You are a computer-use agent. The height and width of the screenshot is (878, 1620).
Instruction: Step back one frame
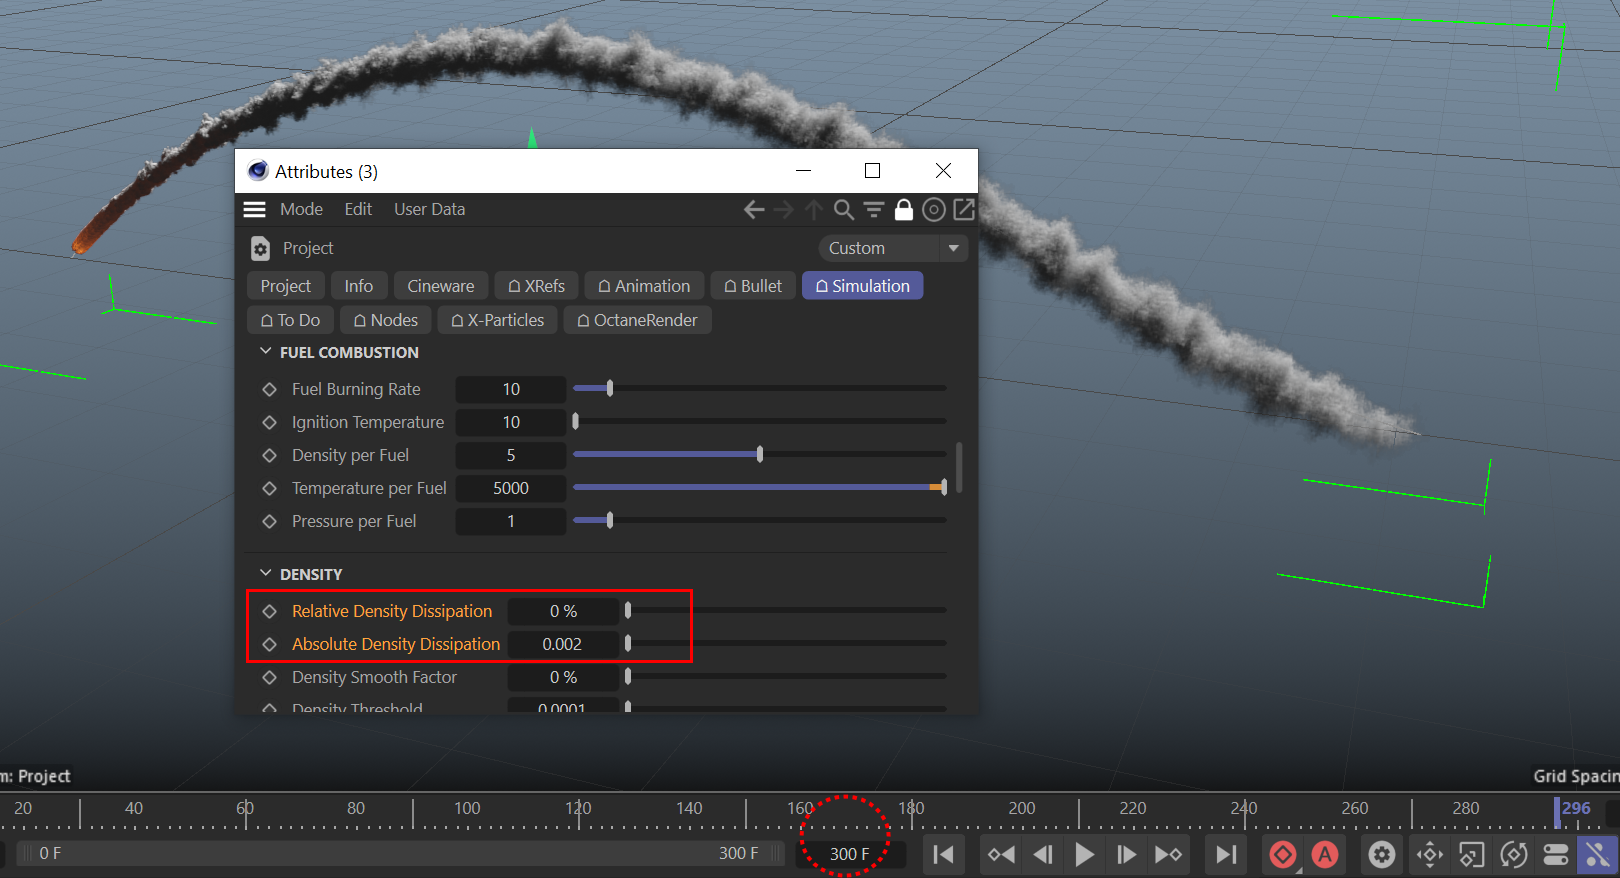click(1043, 854)
